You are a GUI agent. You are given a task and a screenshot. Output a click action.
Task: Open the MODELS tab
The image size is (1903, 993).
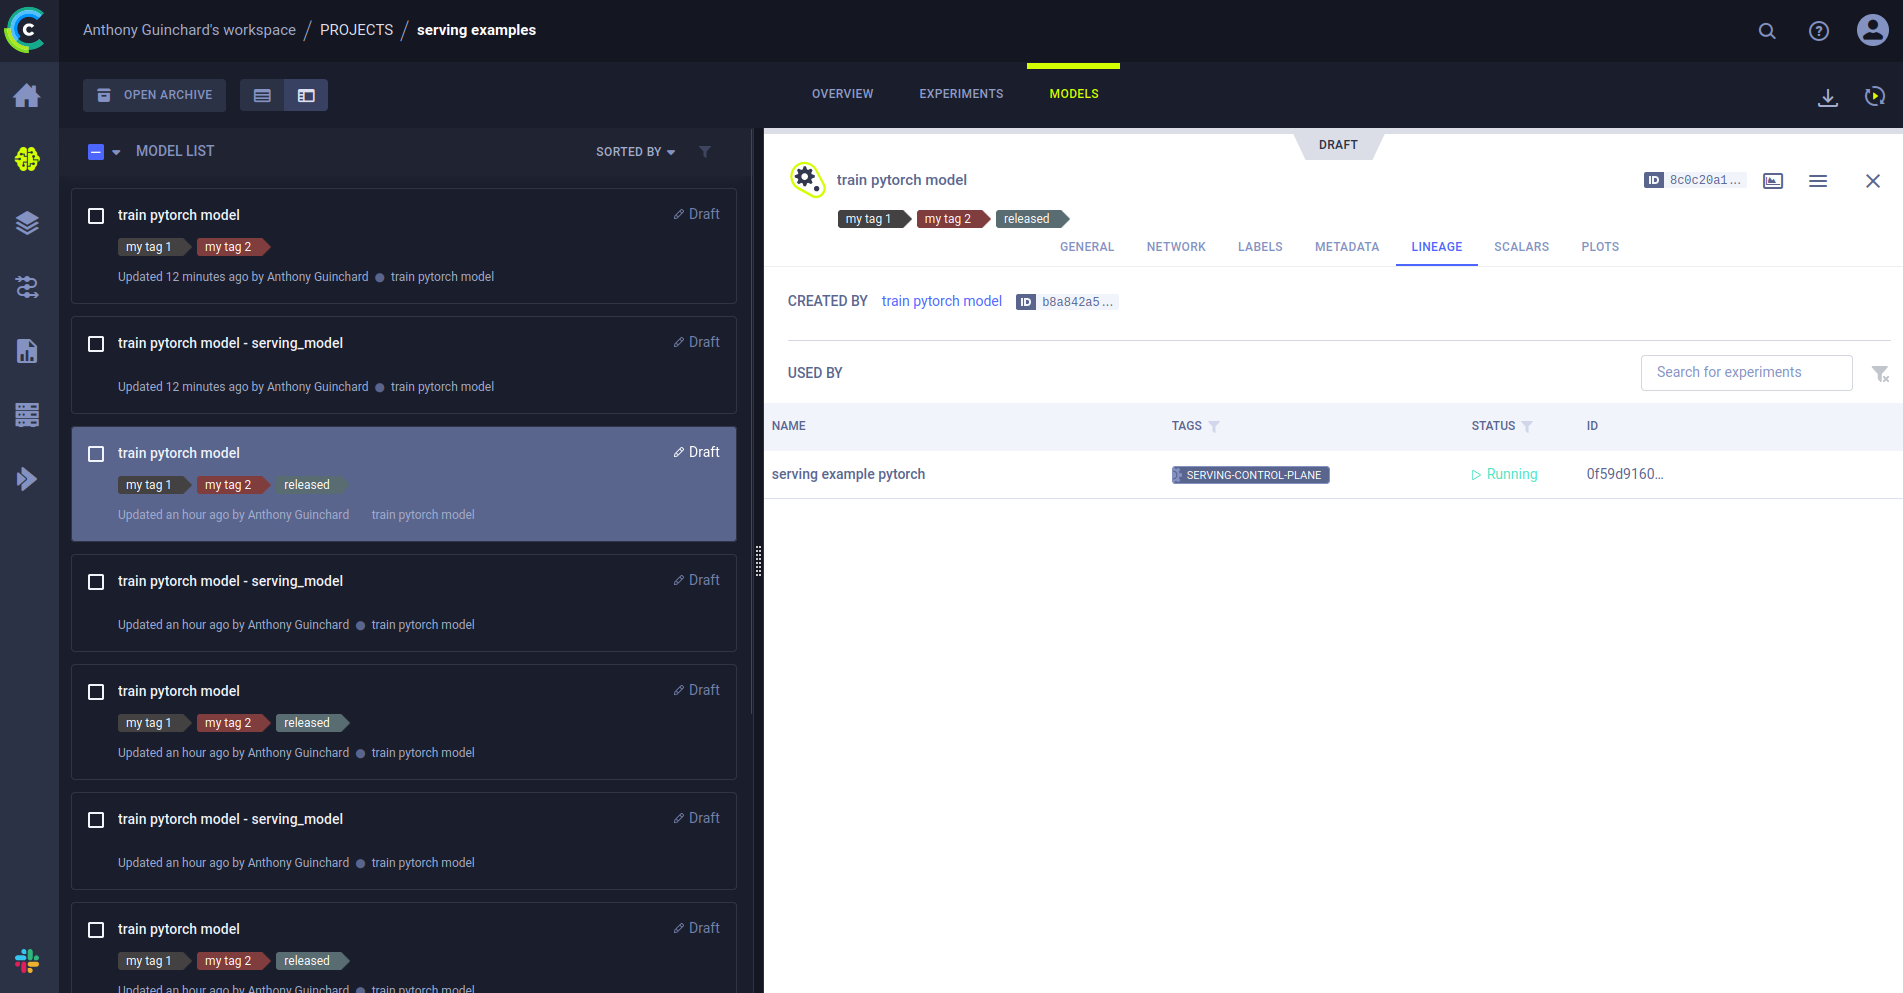(1074, 94)
